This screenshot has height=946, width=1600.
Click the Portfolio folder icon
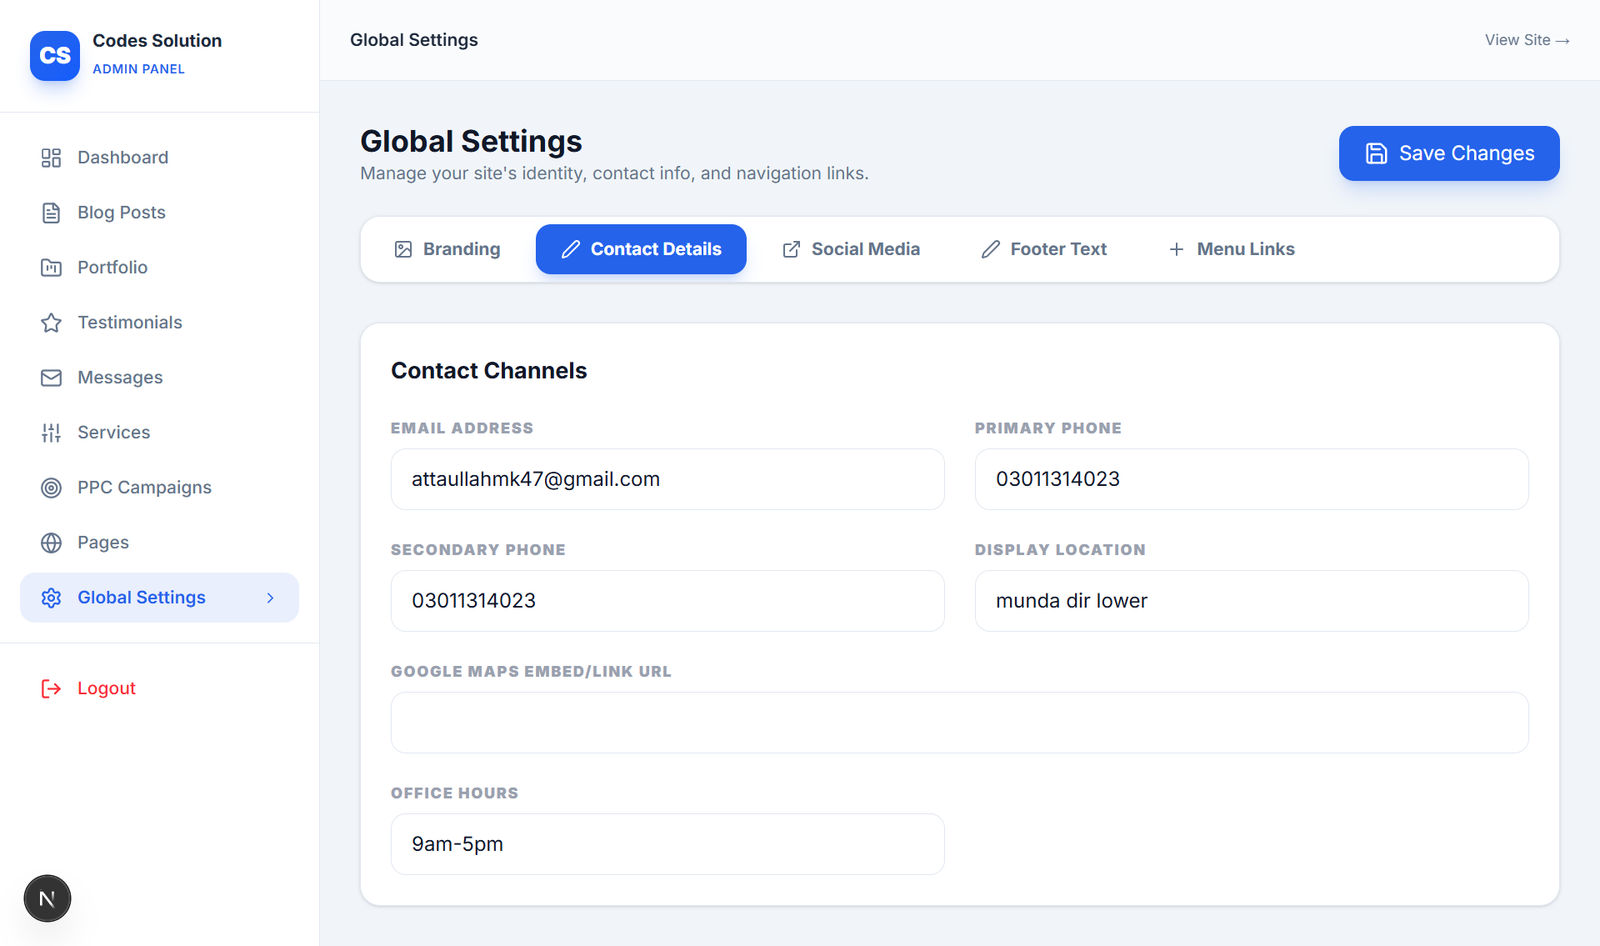pos(51,268)
